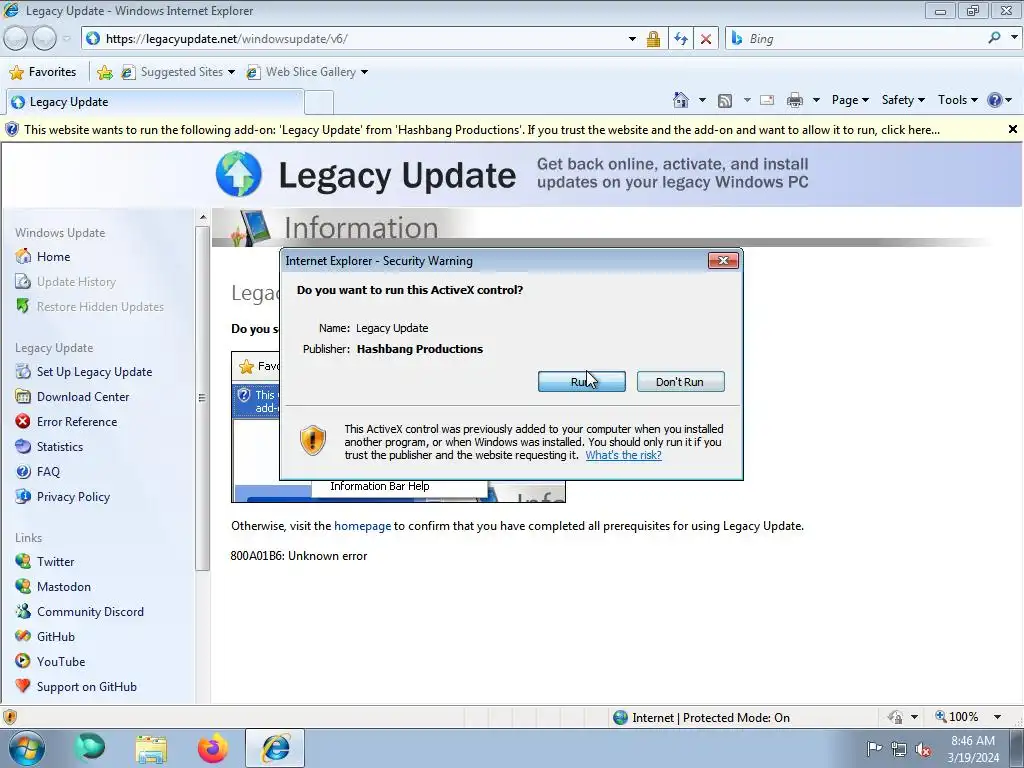The image size is (1024, 768).
Task: Open the address bar history dropdown
Action: tap(632, 39)
